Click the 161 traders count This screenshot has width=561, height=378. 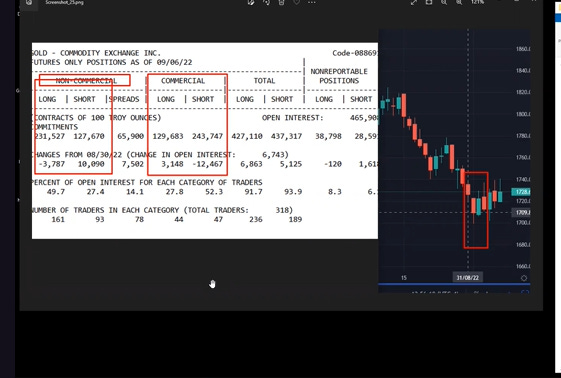58,220
